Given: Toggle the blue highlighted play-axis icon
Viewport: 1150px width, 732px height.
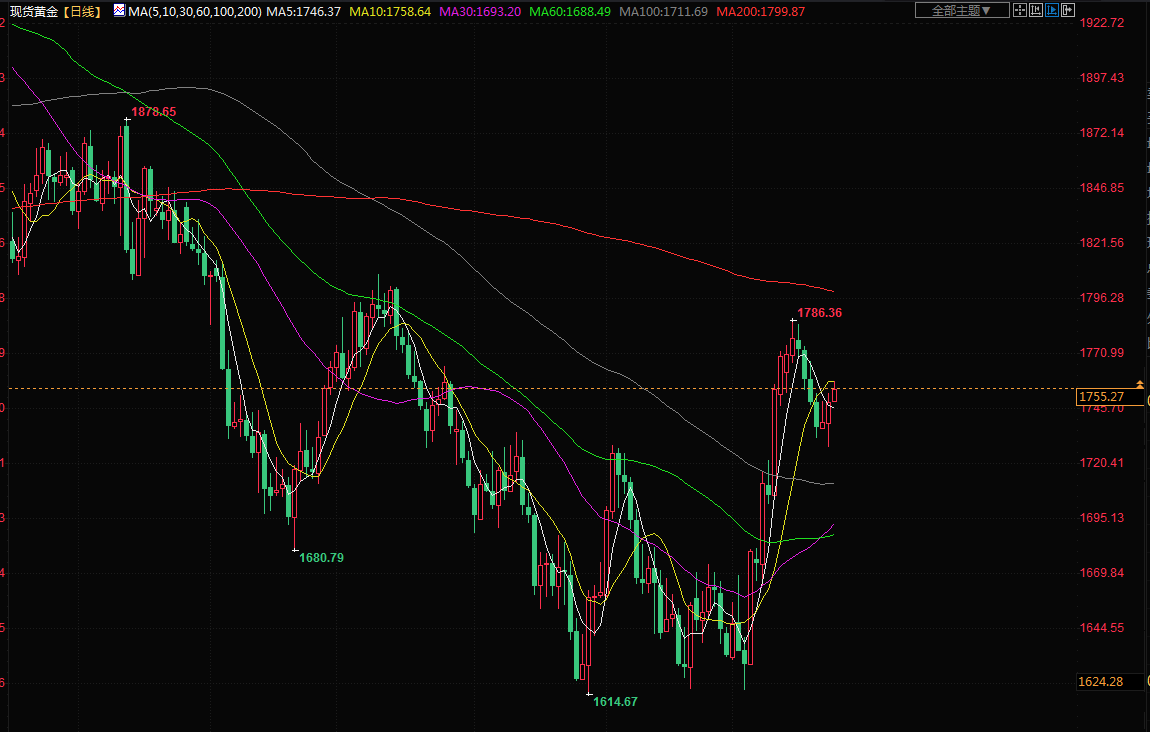Looking at the screenshot, I should click(1053, 11).
